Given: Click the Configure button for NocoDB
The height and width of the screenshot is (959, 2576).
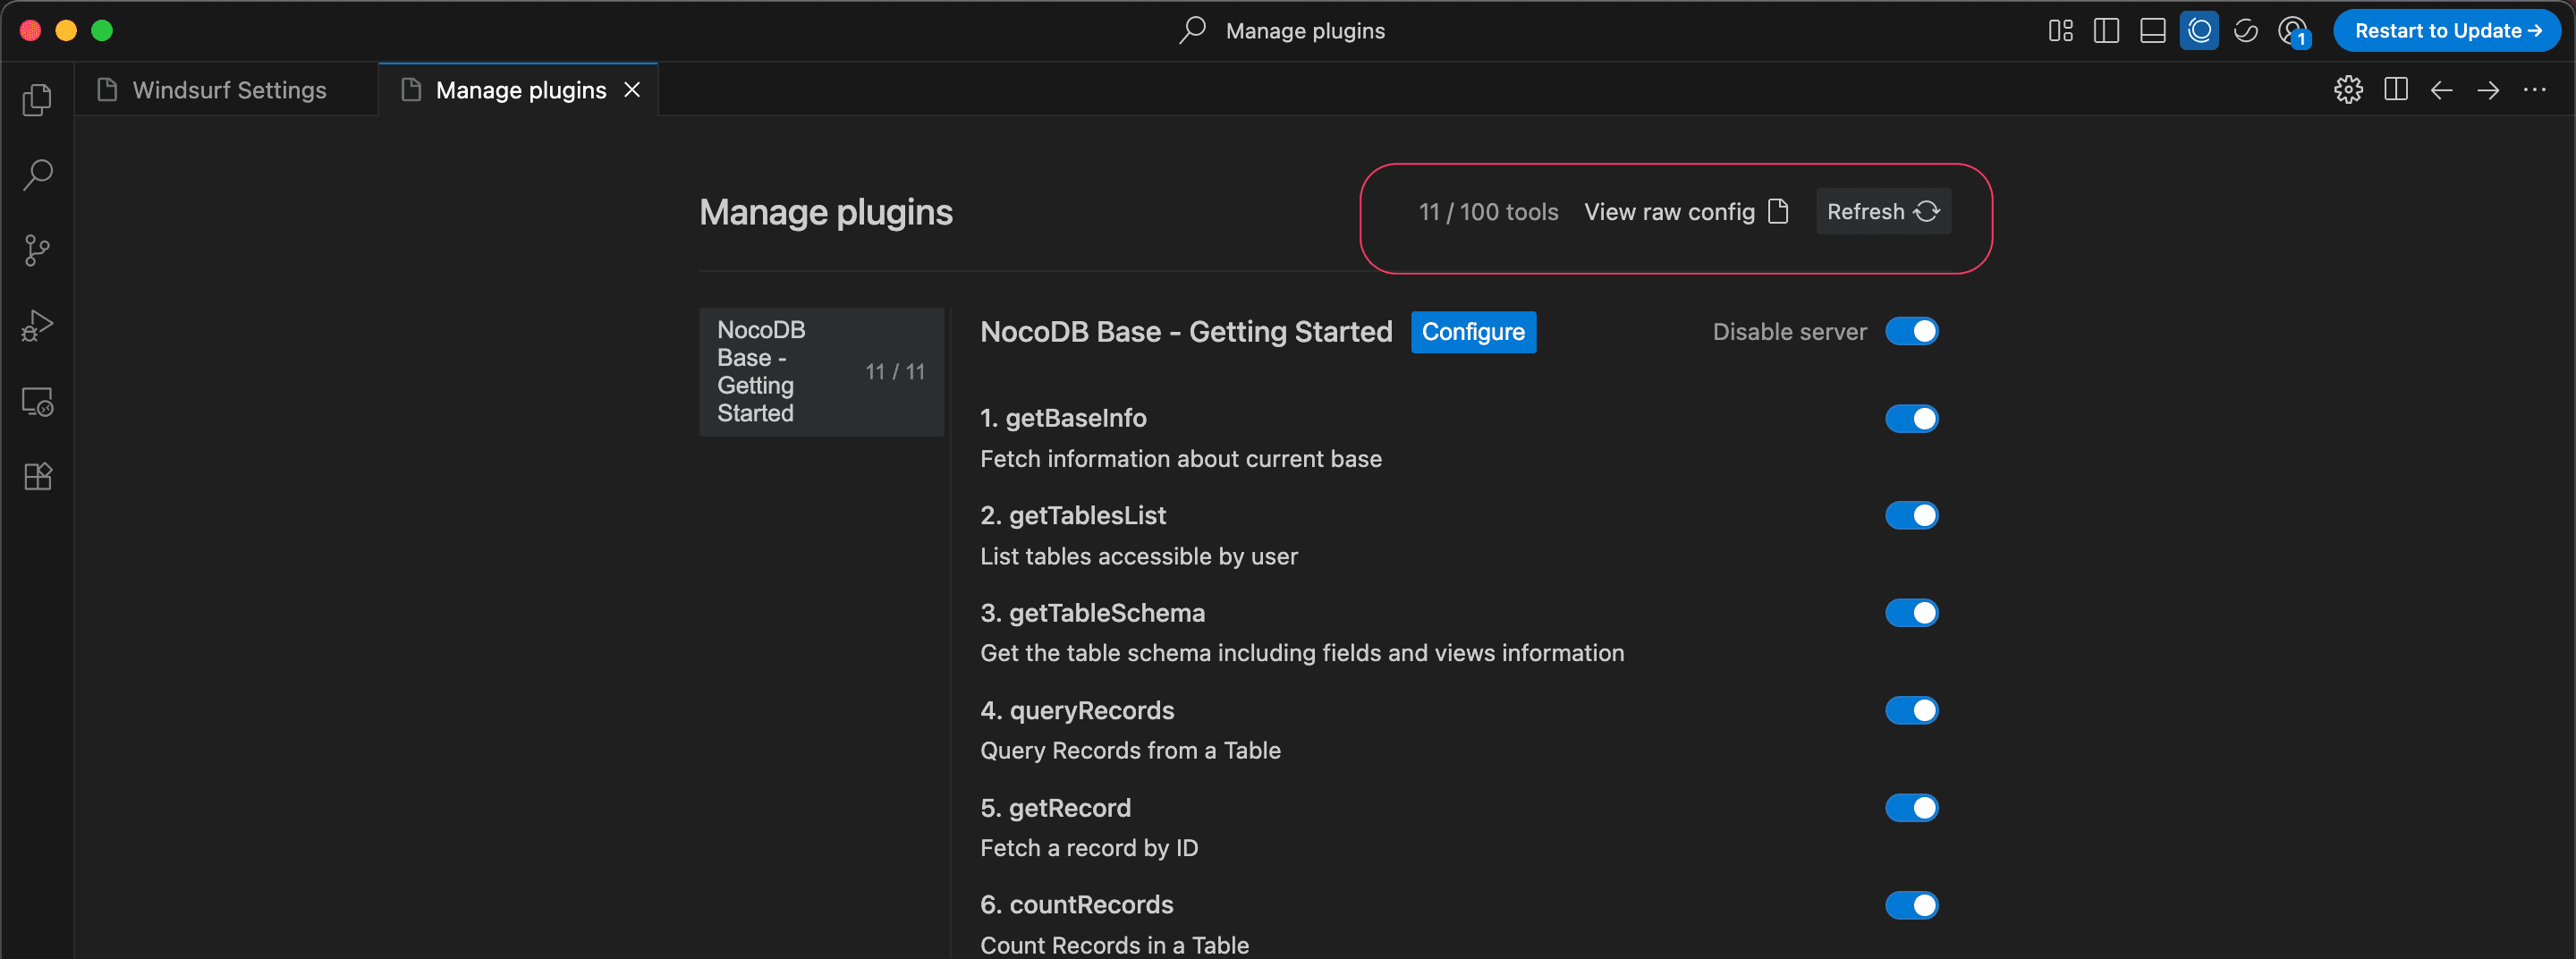Looking at the screenshot, I should pyautogui.click(x=1473, y=332).
